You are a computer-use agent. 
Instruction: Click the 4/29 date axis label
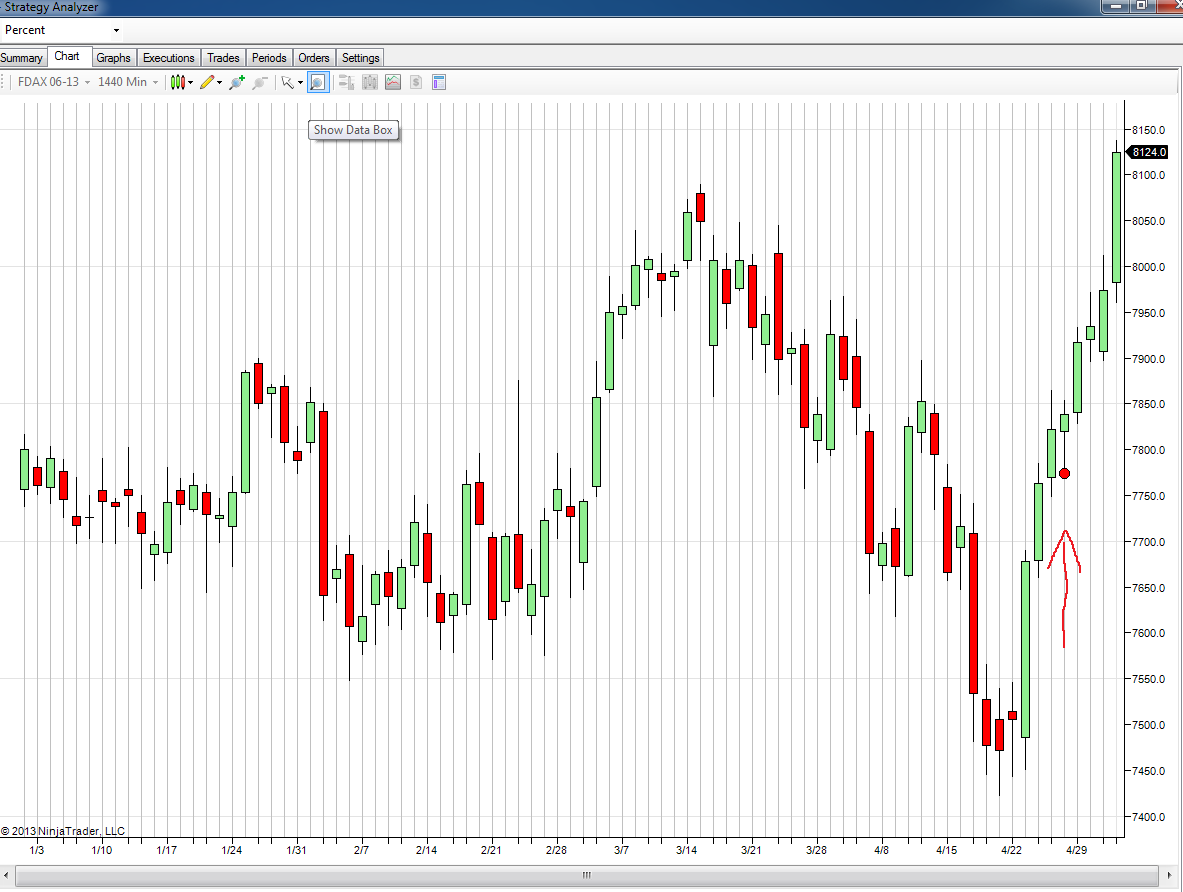click(1076, 850)
